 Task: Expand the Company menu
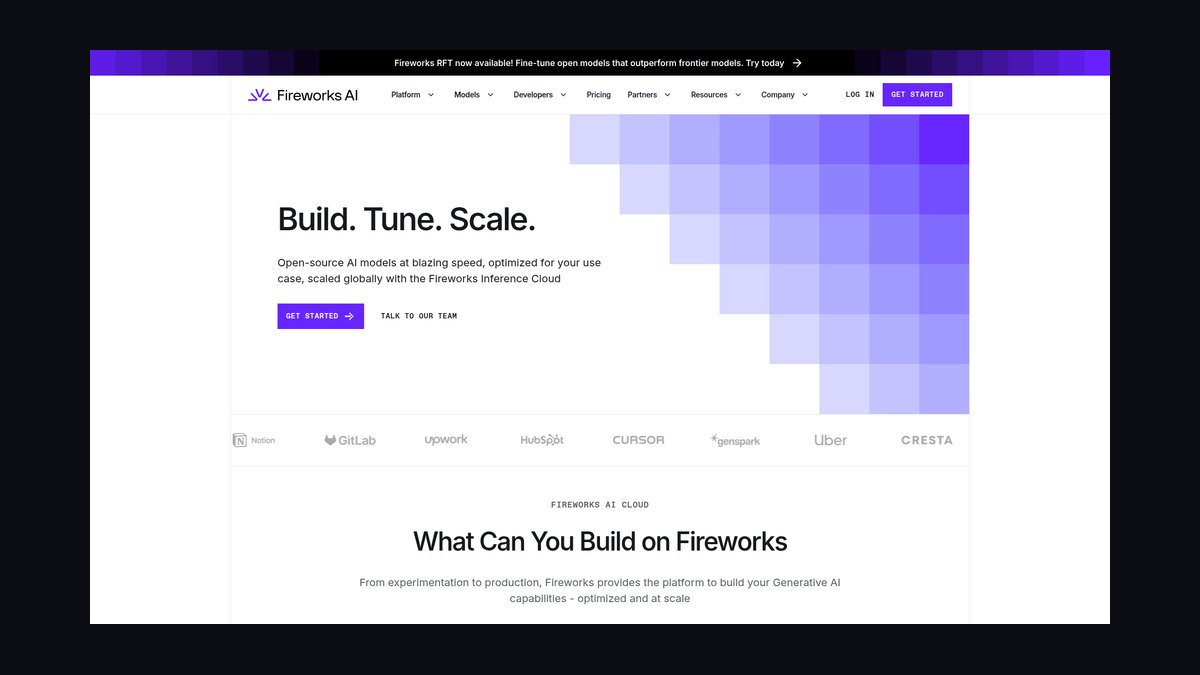click(x=785, y=95)
